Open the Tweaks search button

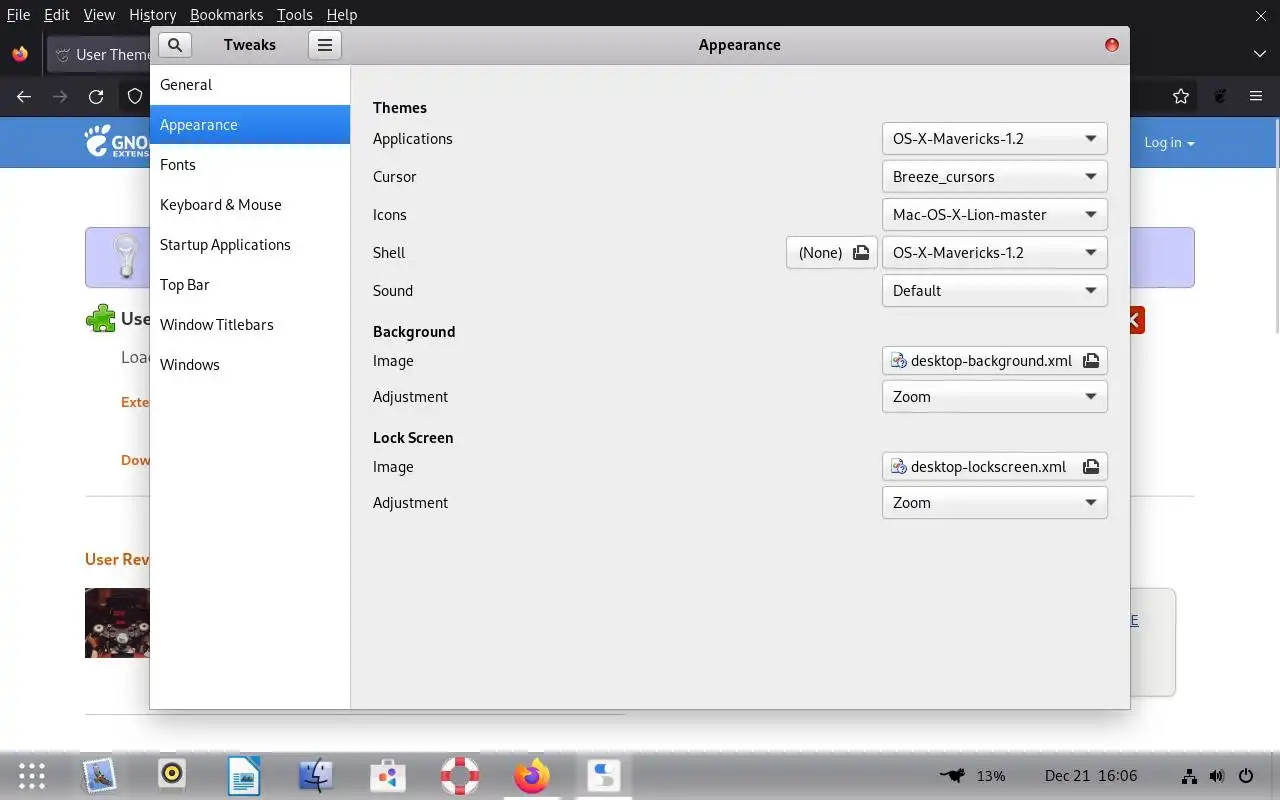pyautogui.click(x=174, y=45)
